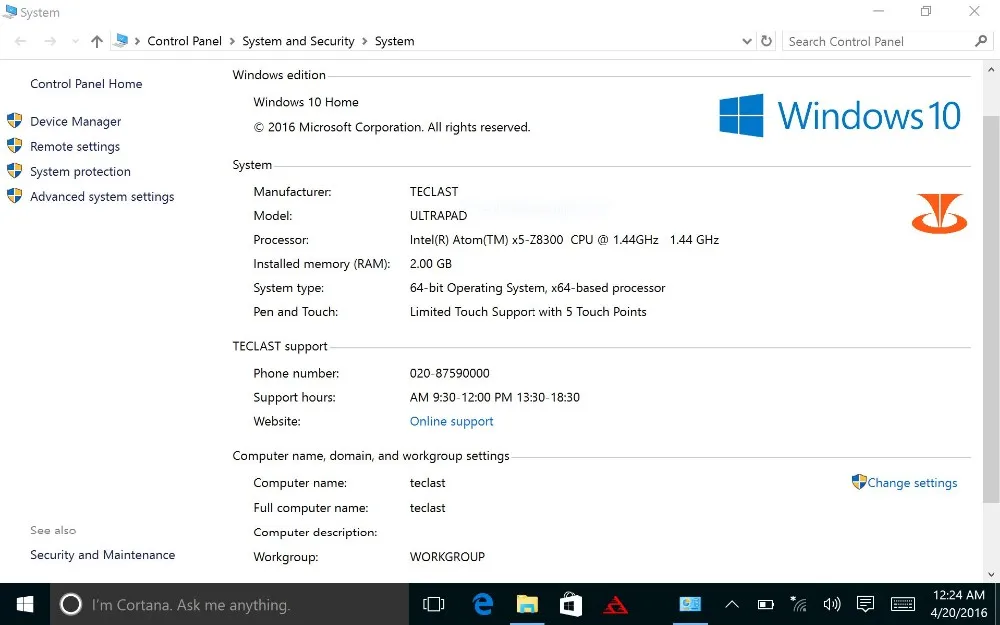This screenshot has height=625, width=1000.
Task: Open the Windows Start menu
Action: [25, 604]
